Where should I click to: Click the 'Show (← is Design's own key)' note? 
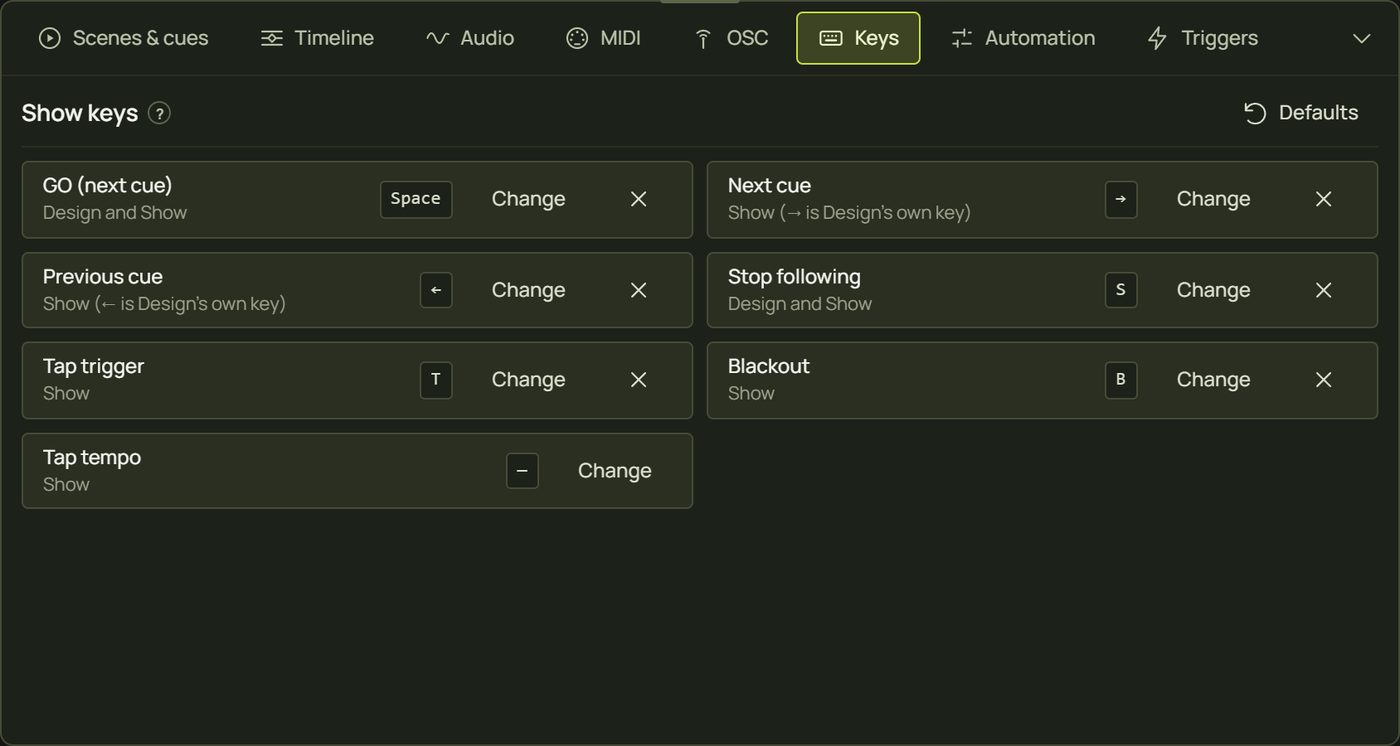point(164,304)
